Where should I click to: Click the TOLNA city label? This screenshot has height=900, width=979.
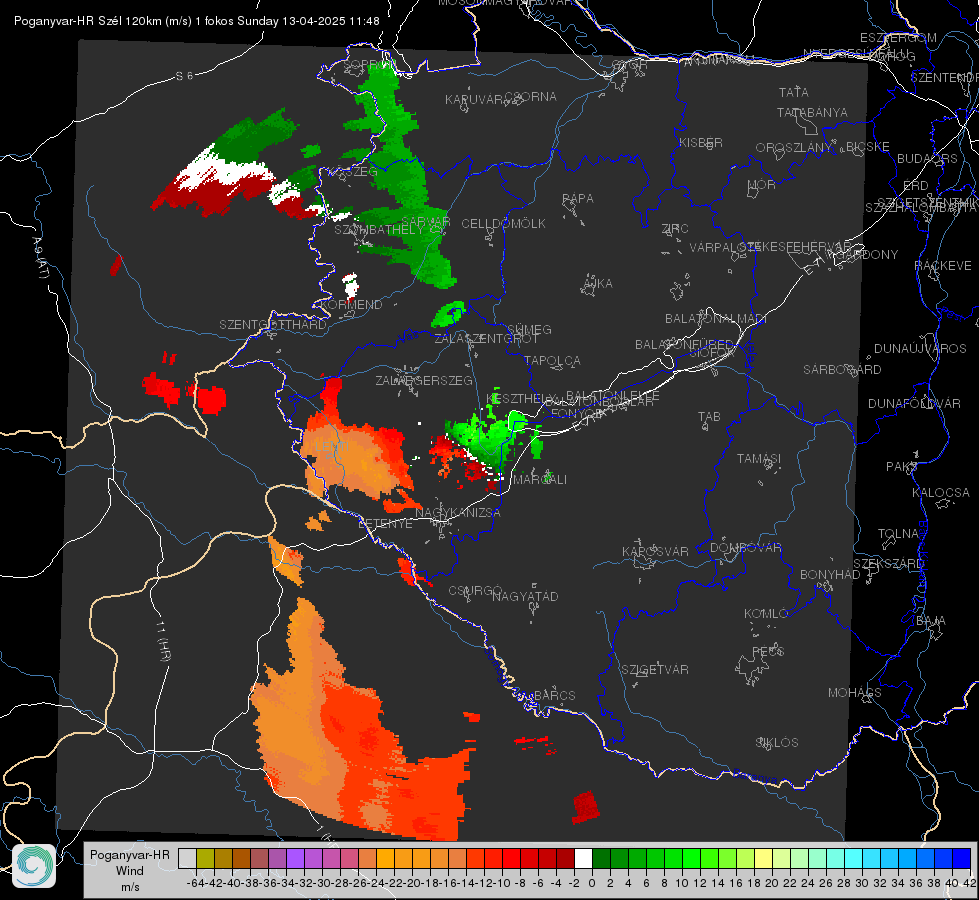pyautogui.click(x=898, y=533)
